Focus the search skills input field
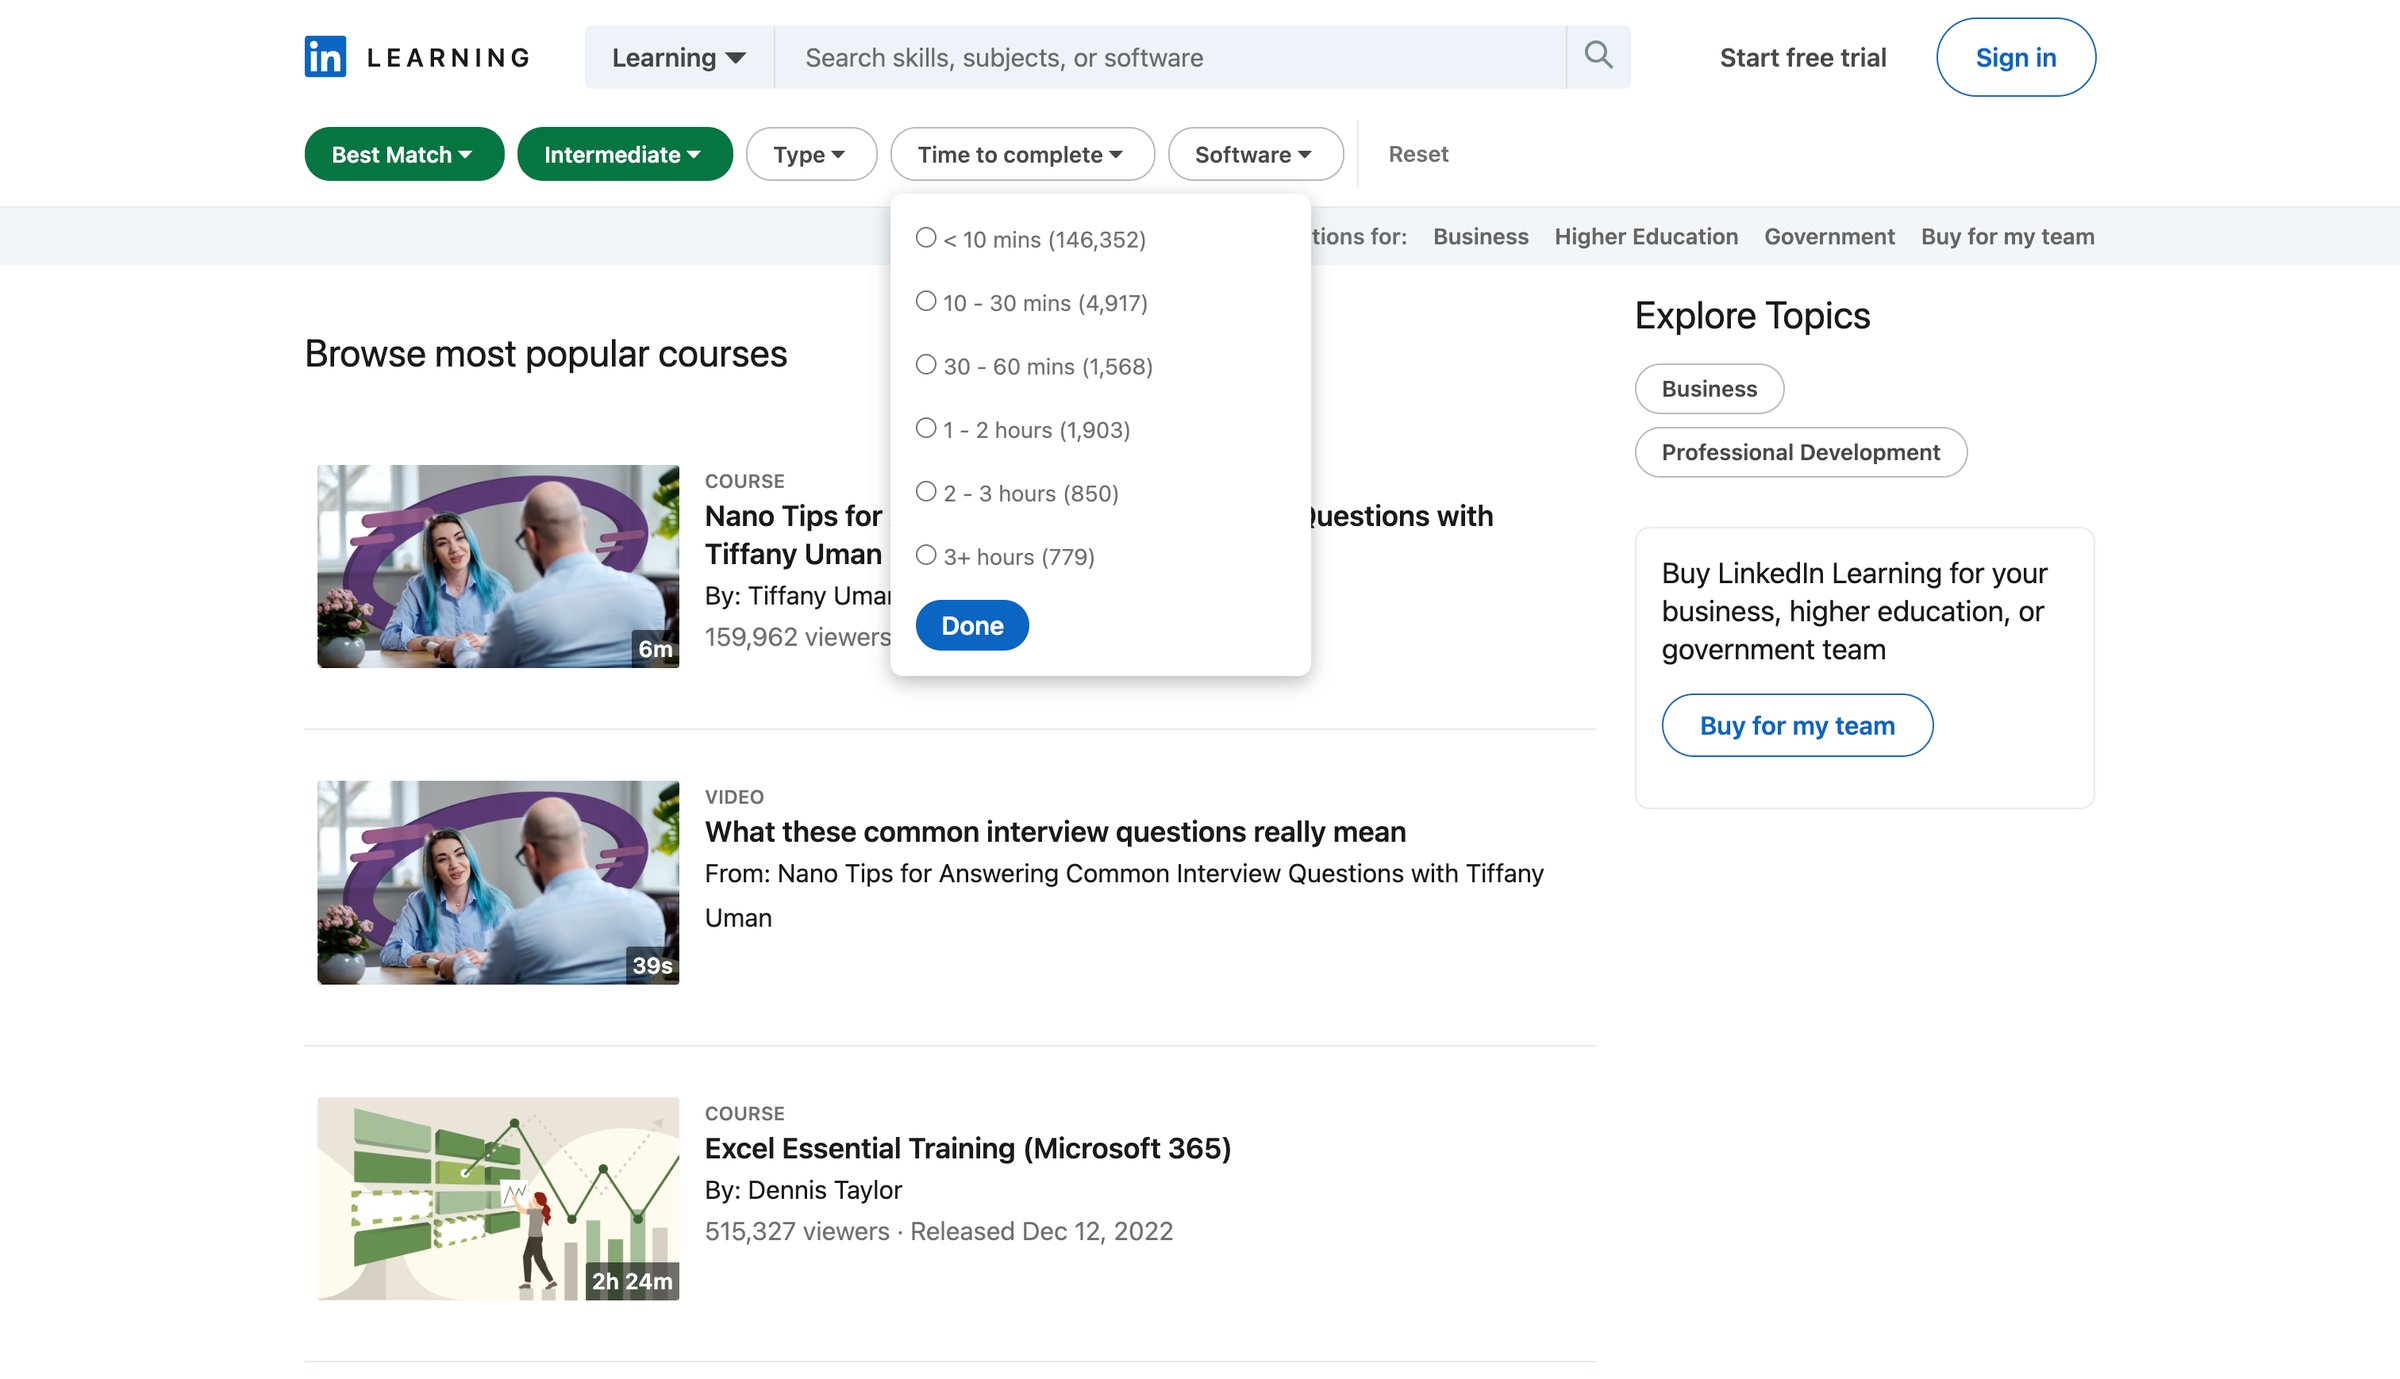The height and width of the screenshot is (1379, 2400). [x=1170, y=57]
